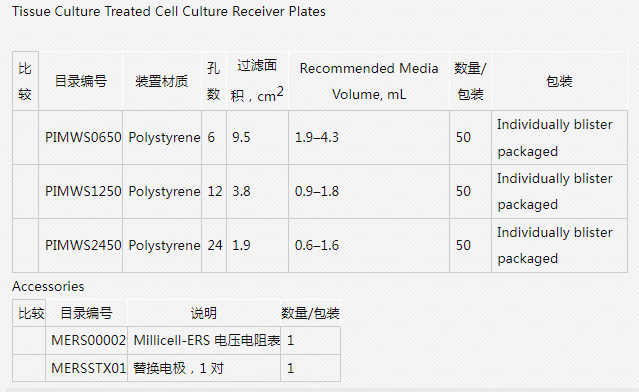The width and height of the screenshot is (639, 392).
Task: Click the 替换电极, 1 对 description
Action: (x=178, y=368)
